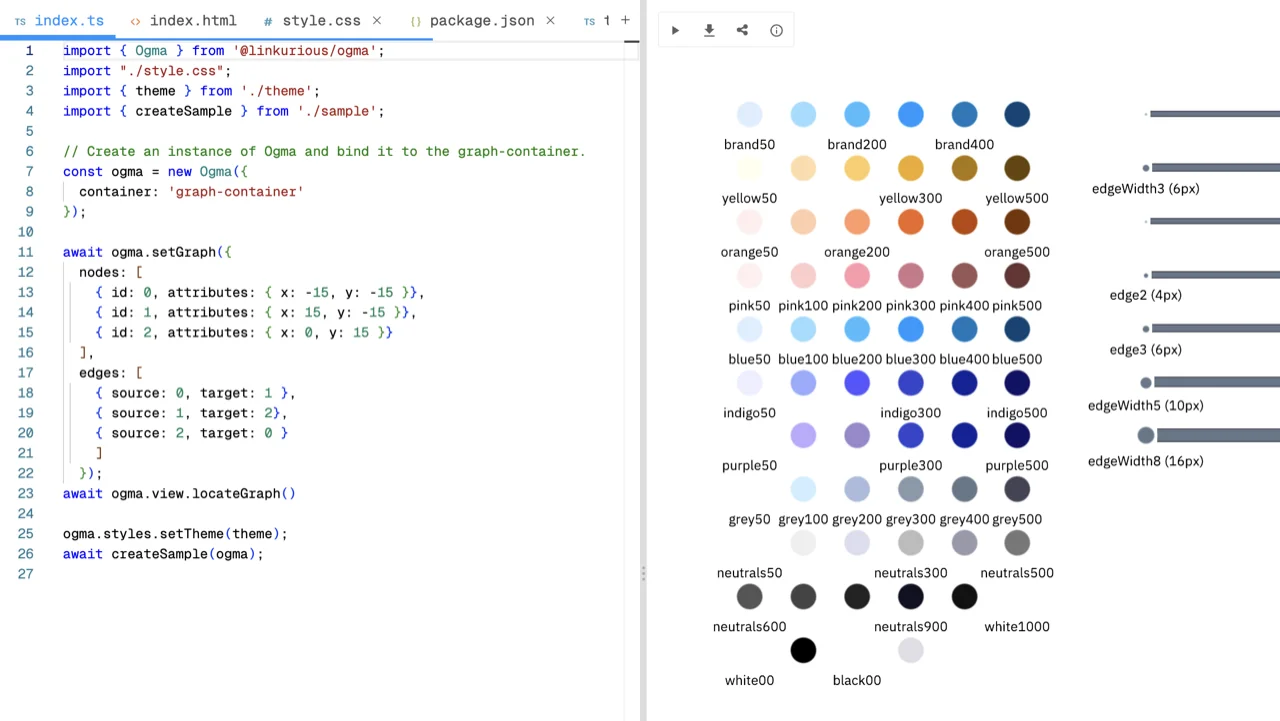Click the editor's vertical scrollbar
Screen dimensions: 1280x721
click(631, 380)
